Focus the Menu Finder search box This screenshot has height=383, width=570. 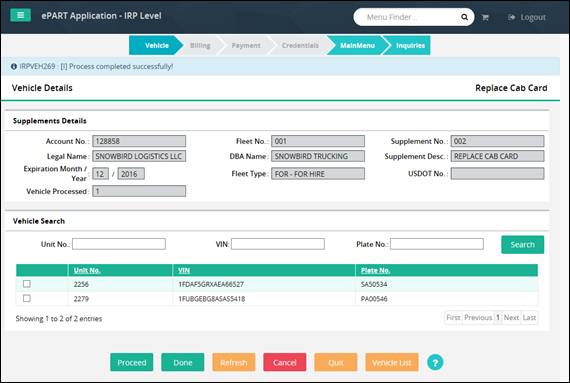tap(414, 17)
